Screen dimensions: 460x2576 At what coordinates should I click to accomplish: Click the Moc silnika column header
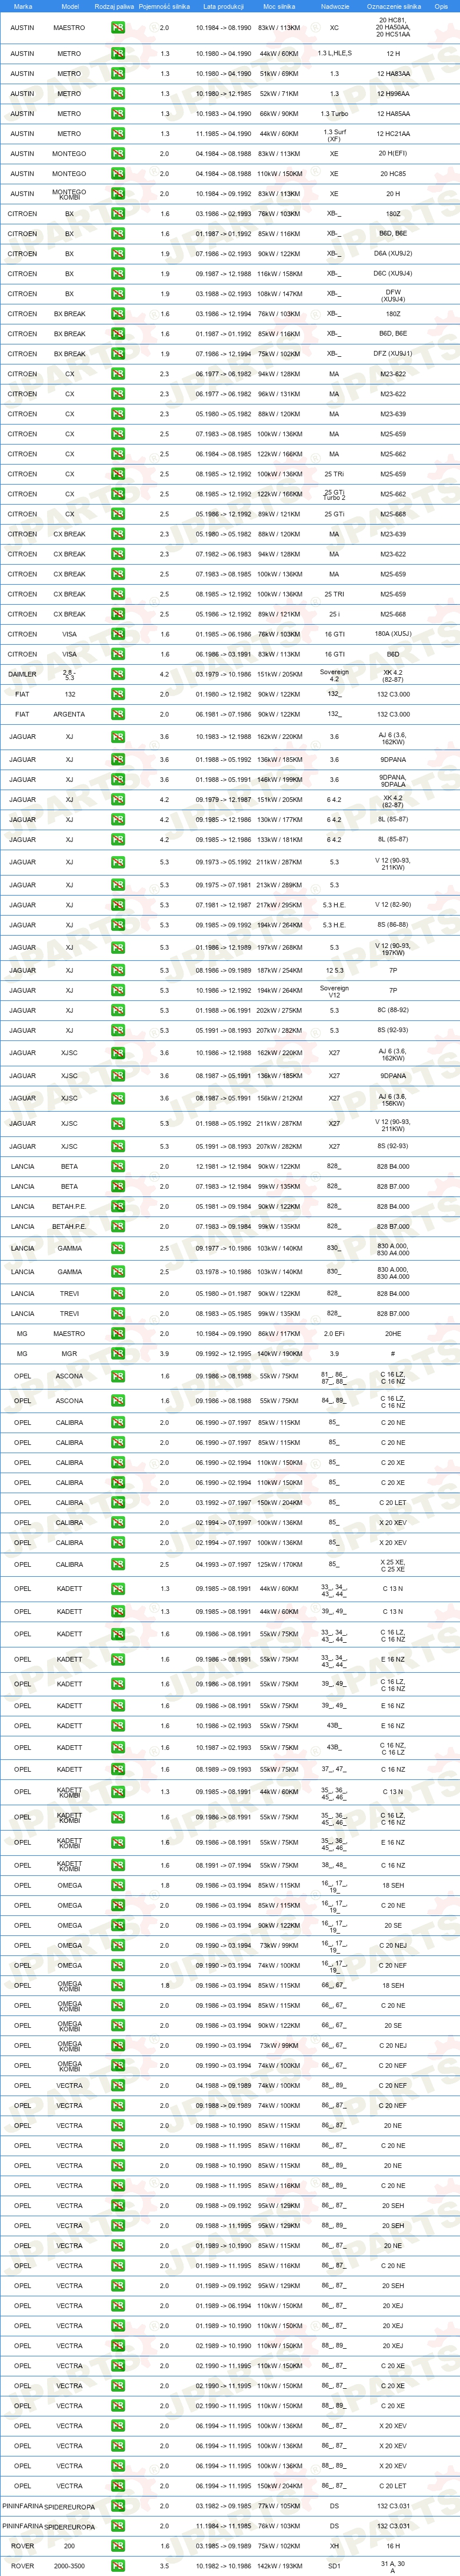(x=279, y=6)
